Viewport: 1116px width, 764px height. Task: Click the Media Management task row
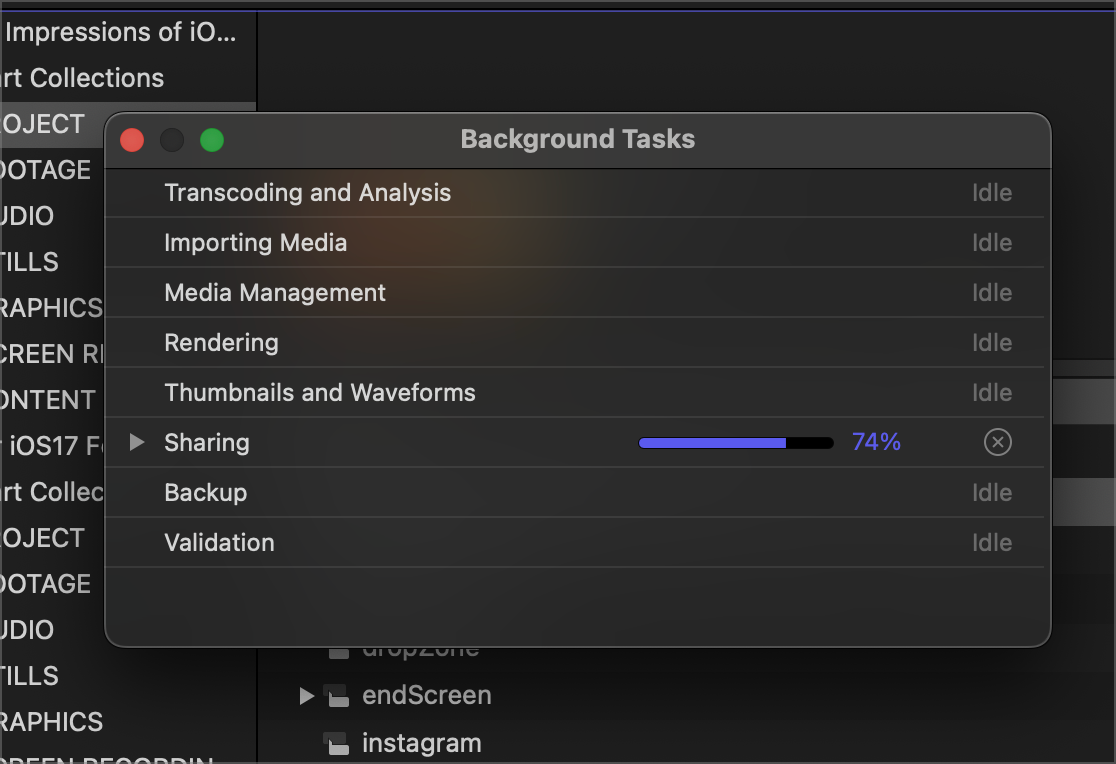574,293
